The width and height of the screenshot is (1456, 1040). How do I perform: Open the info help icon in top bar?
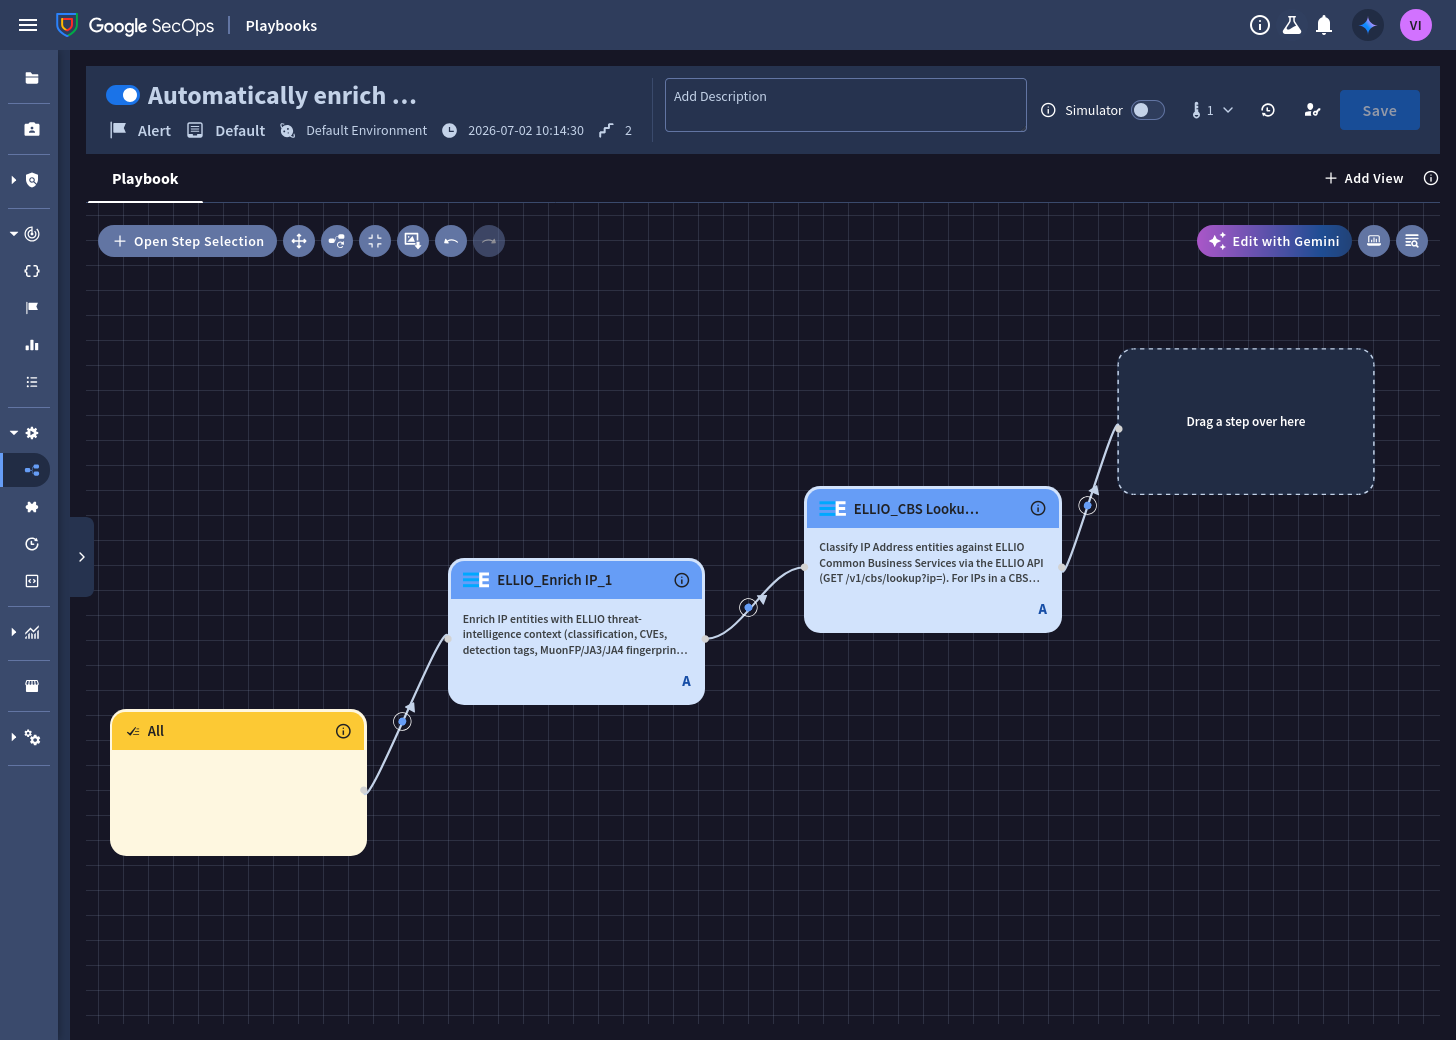1260,25
